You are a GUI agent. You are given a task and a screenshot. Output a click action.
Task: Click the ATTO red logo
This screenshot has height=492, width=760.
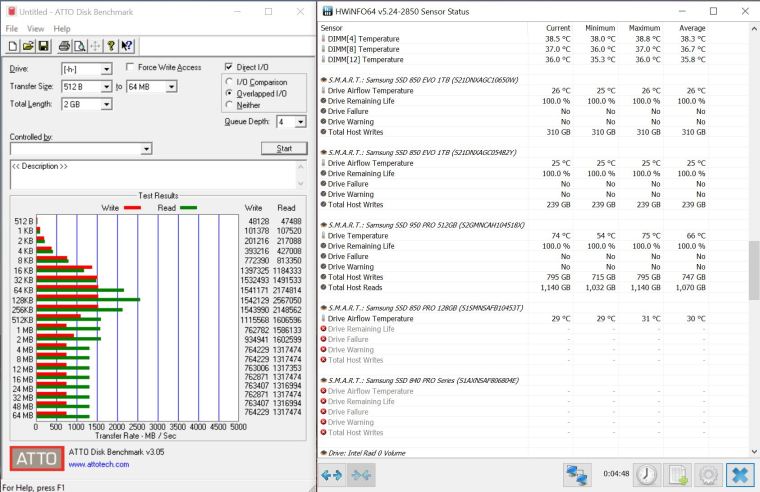[x=37, y=458]
